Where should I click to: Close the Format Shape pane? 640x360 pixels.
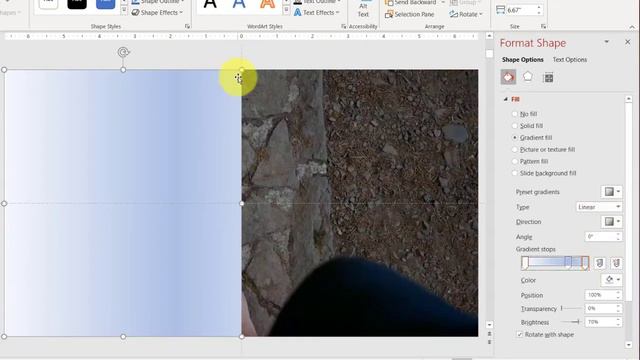point(627,42)
